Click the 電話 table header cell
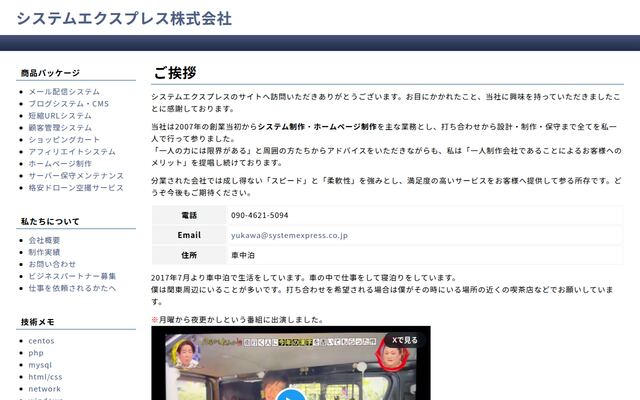The height and width of the screenshot is (400, 640). click(189, 215)
